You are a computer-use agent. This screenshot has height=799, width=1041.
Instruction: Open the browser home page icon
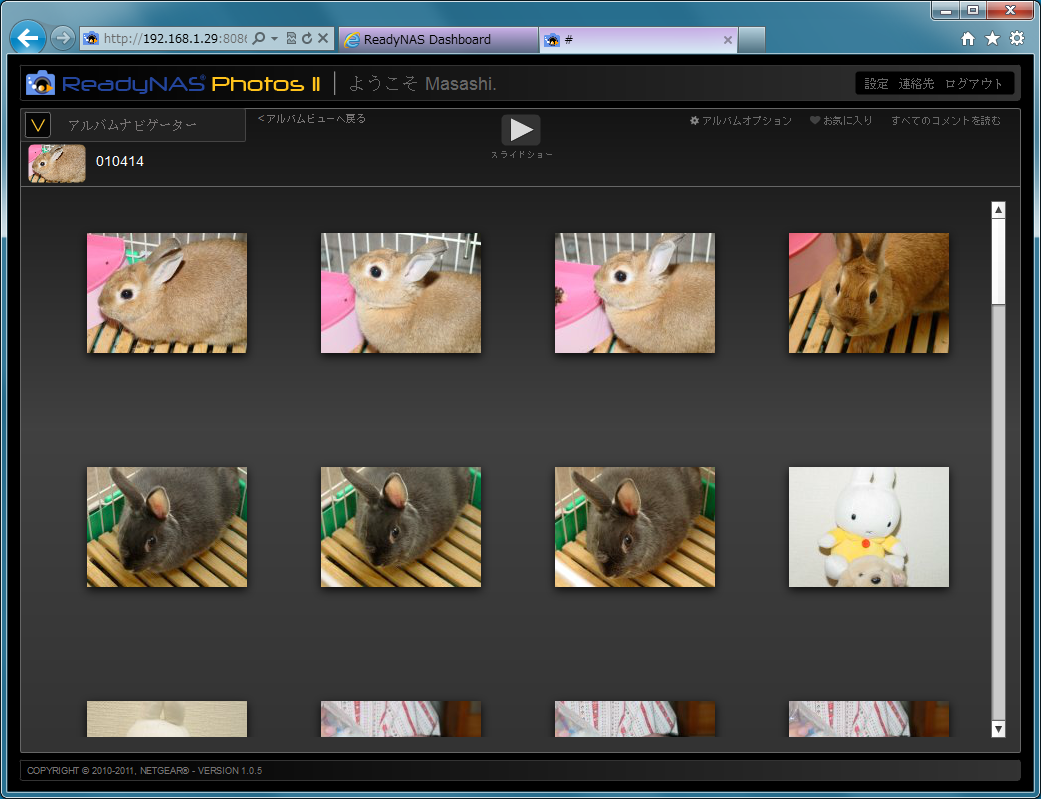[x=967, y=39]
